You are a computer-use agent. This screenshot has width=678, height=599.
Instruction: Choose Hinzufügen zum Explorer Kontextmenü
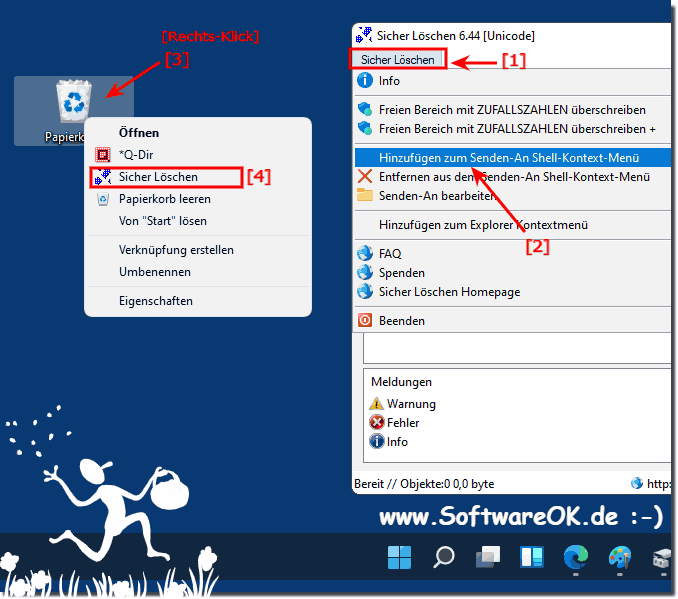(513, 224)
